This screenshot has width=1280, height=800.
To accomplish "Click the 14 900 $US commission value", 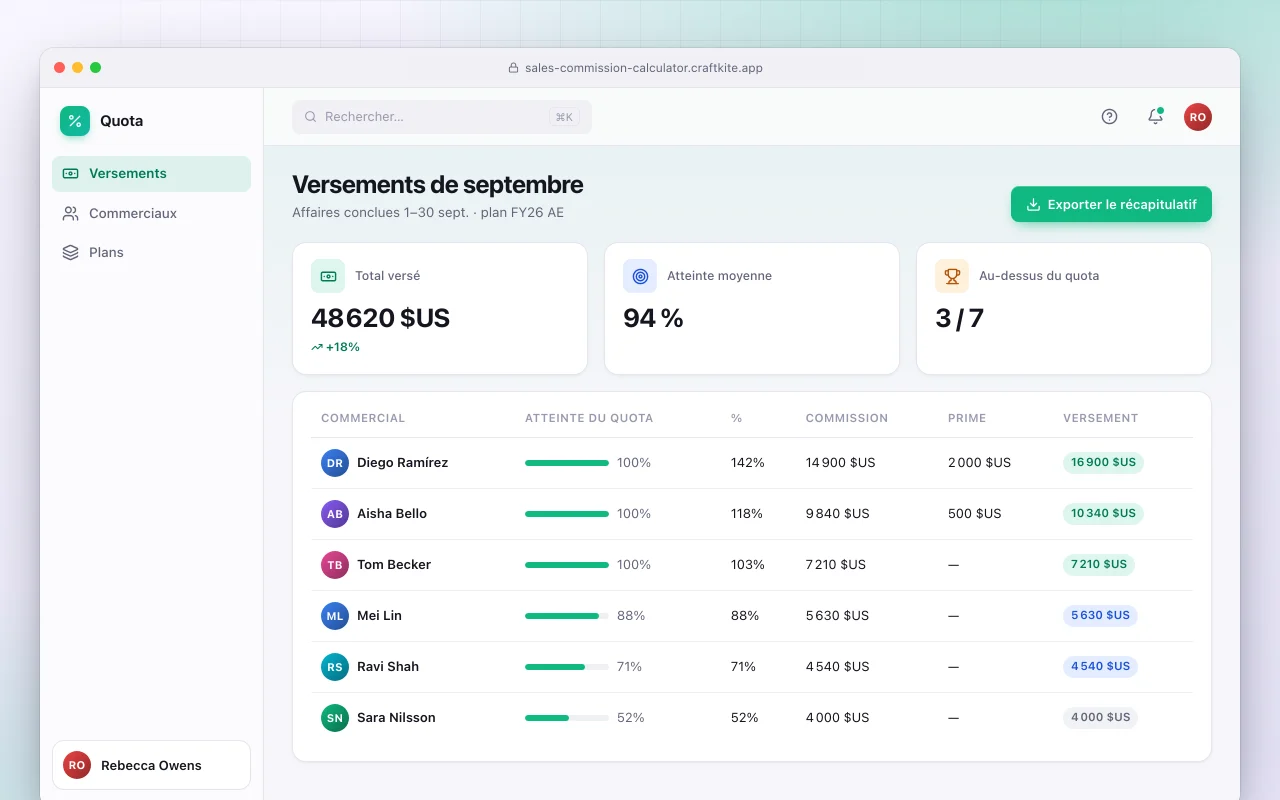I will coord(840,463).
